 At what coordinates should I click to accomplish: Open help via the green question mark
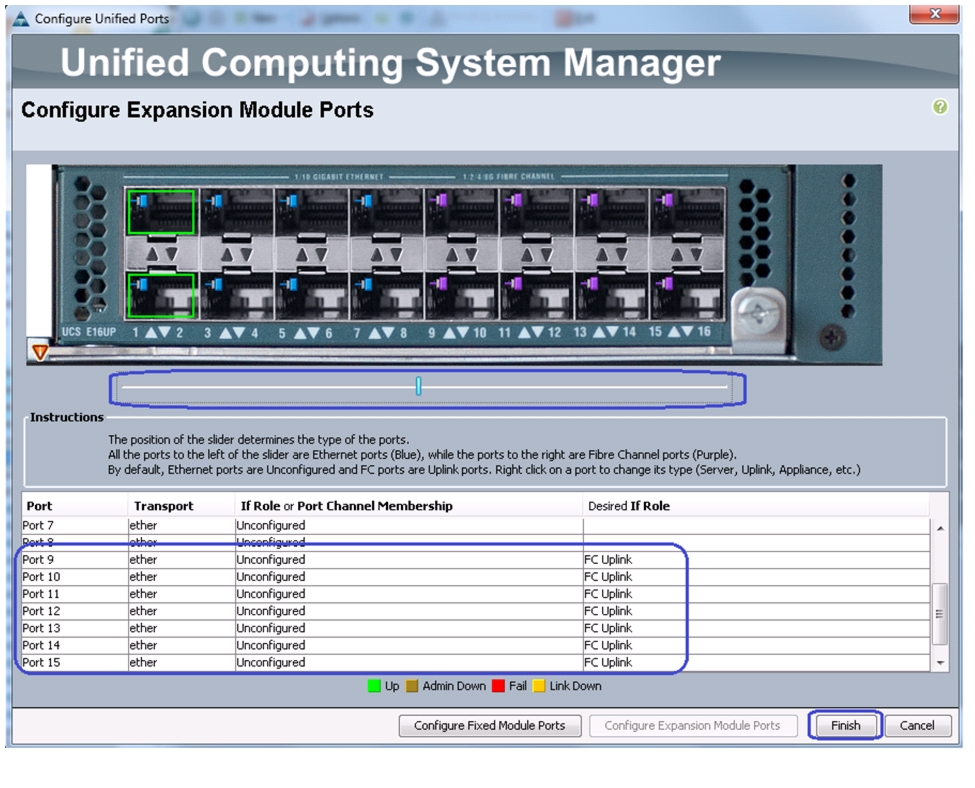click(x=940, y=107)
